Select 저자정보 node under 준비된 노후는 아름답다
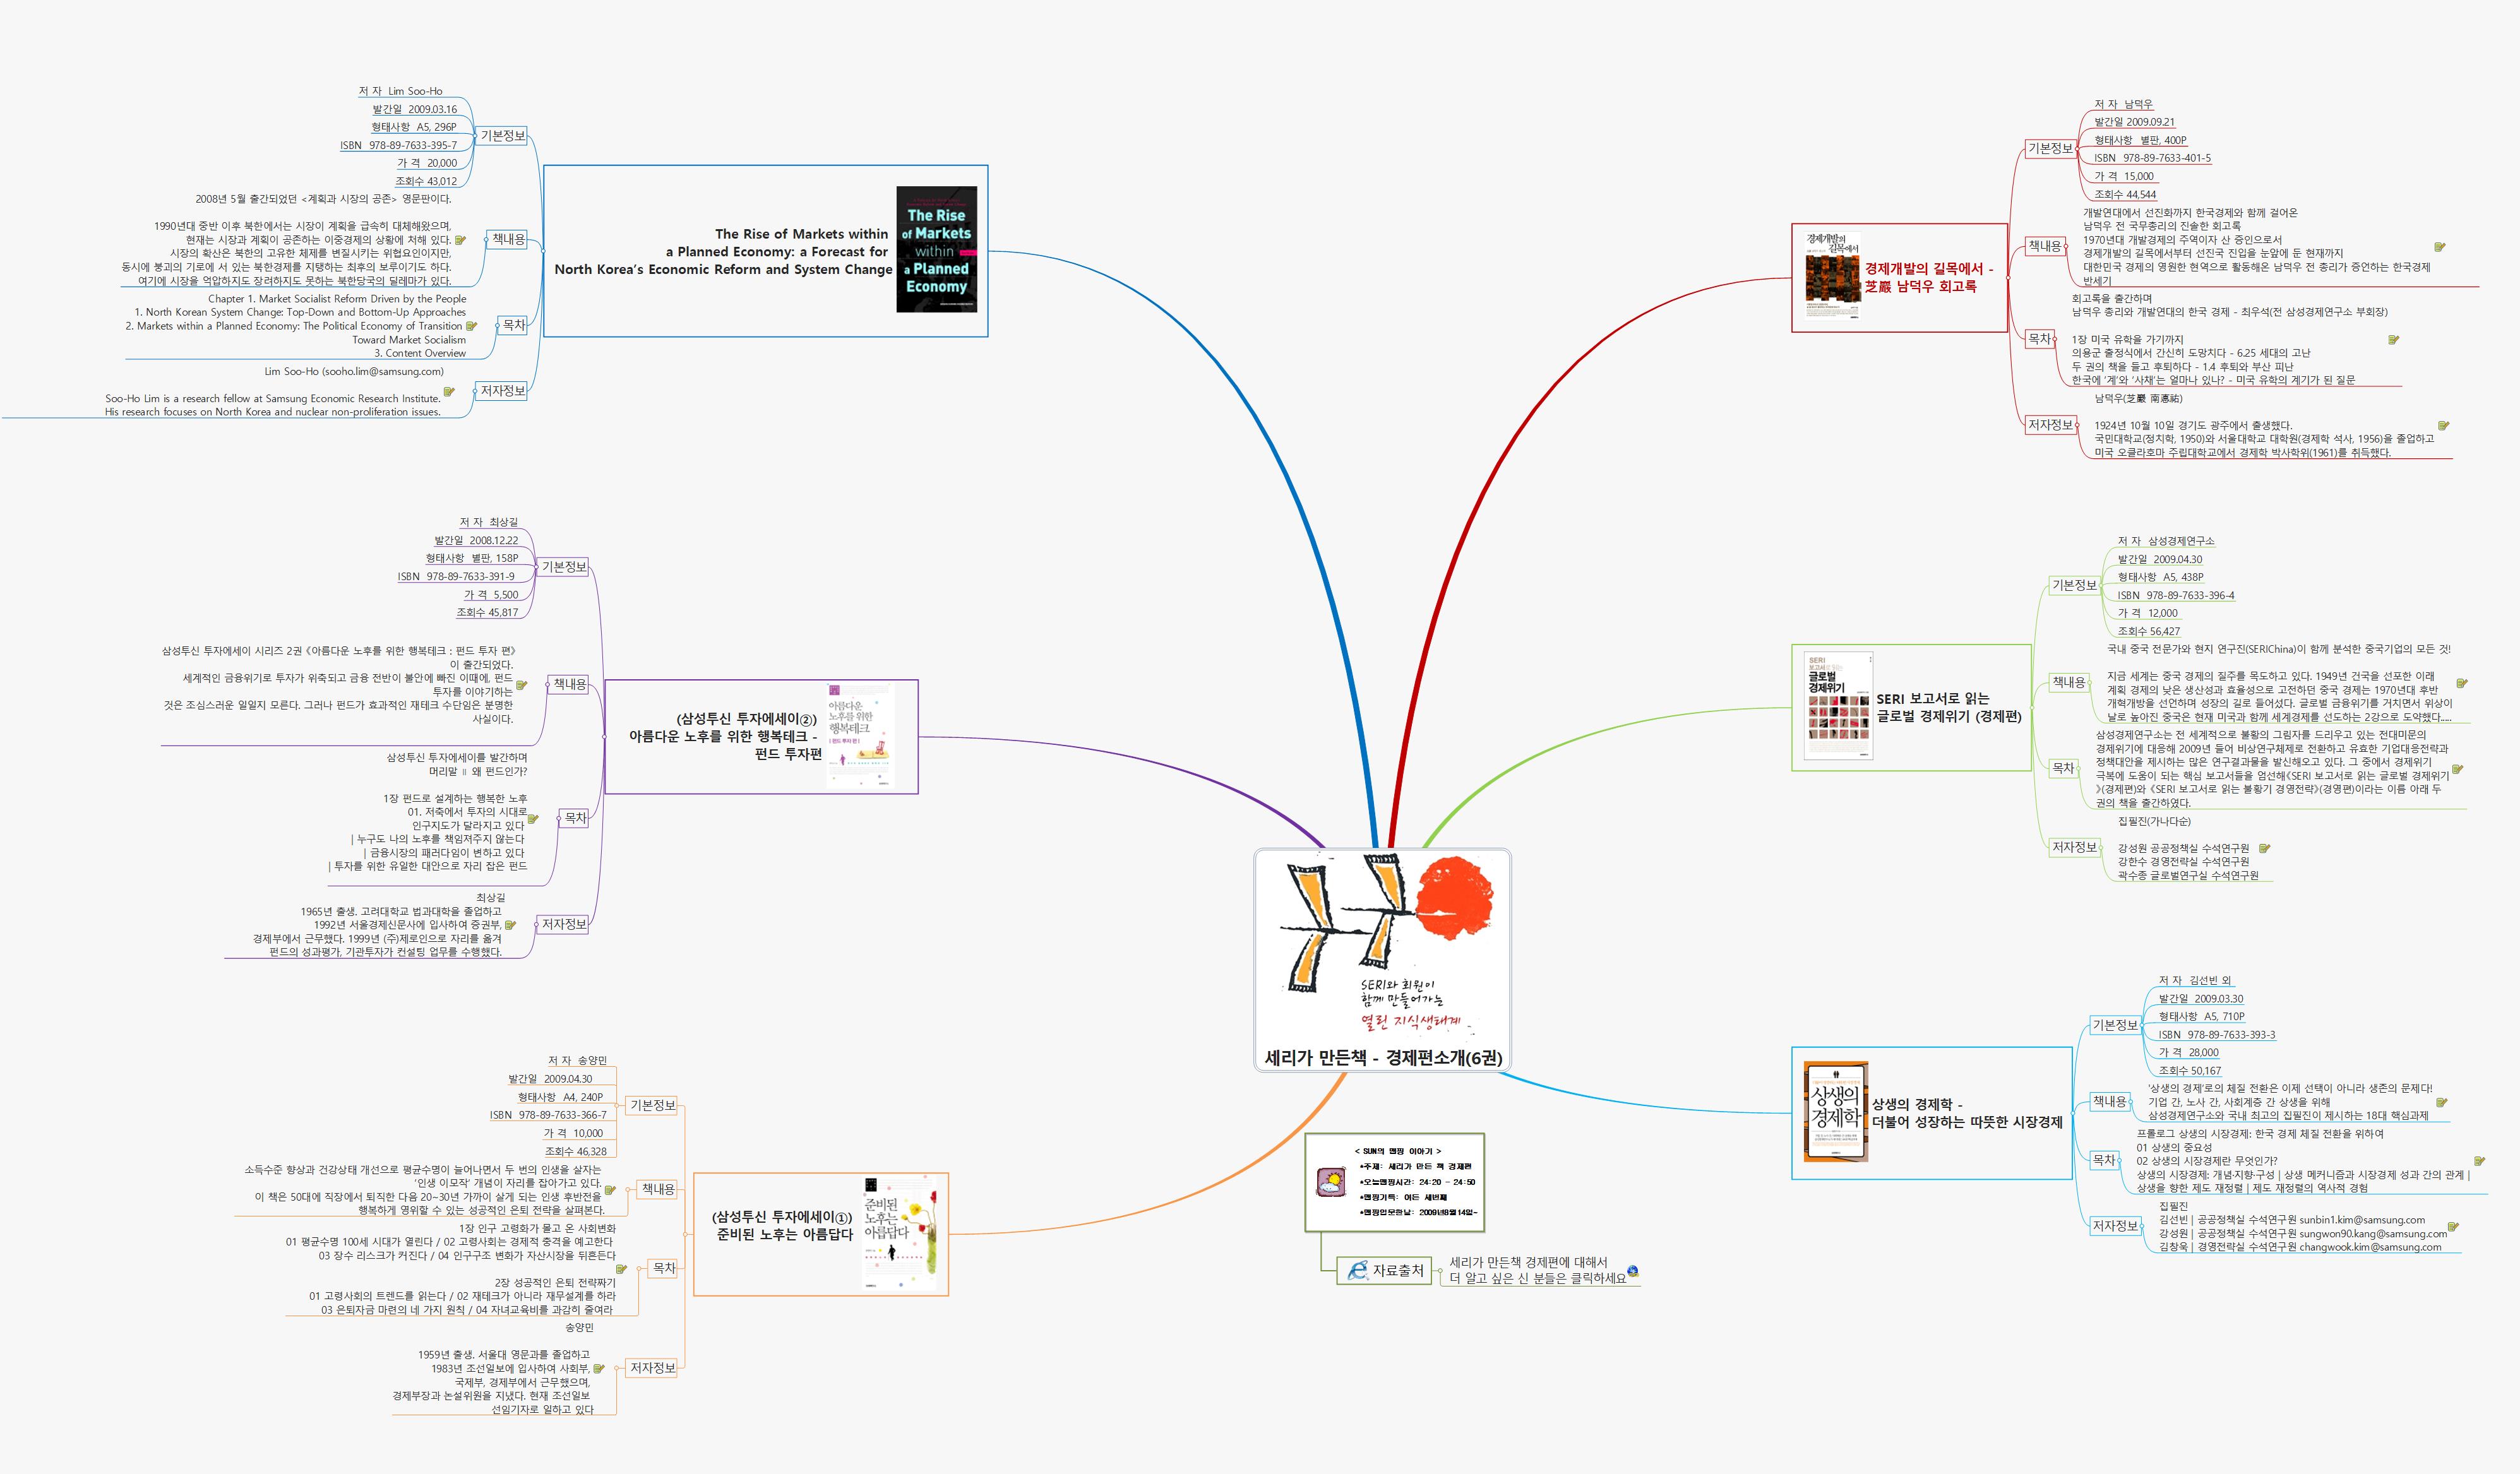The image size is (2520, 1474). pyautogui.click(x=653, y=1367)
